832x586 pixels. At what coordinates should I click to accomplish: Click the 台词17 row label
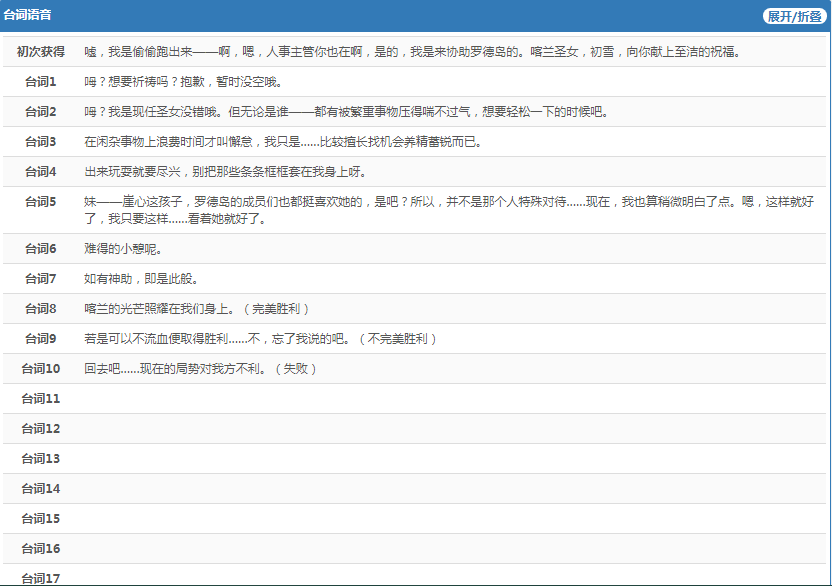pos(41,577)
